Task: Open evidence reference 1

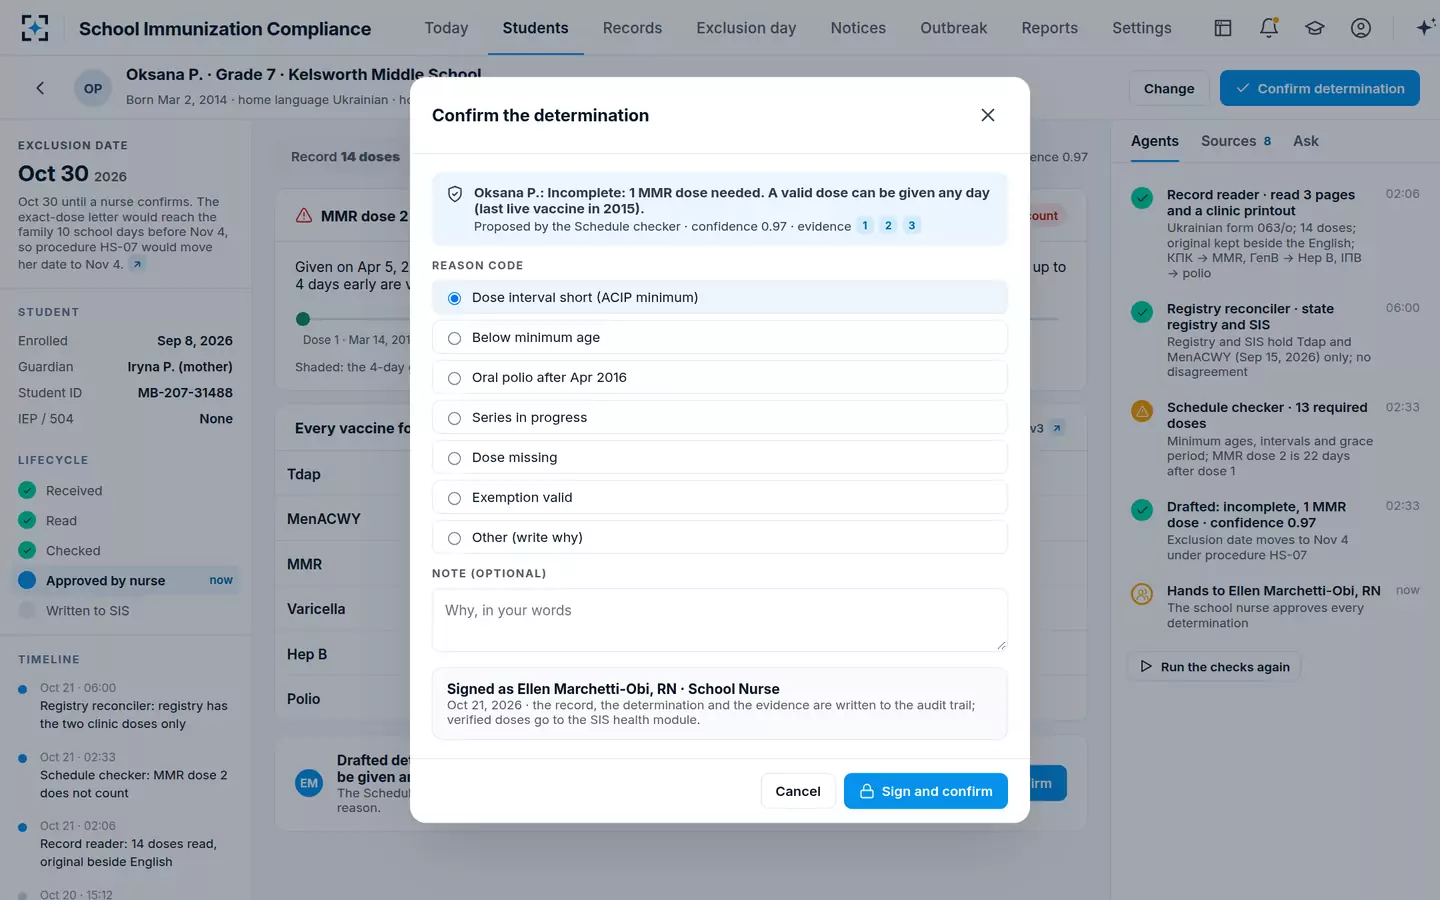Action: point(865,226)
